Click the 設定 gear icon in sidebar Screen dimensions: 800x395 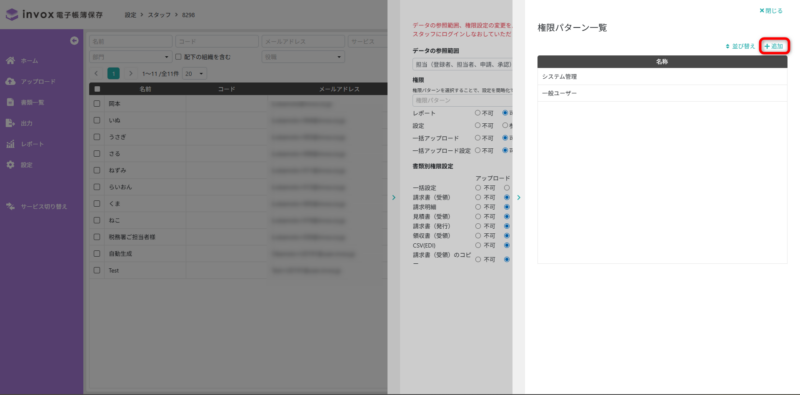pos(10,165)
